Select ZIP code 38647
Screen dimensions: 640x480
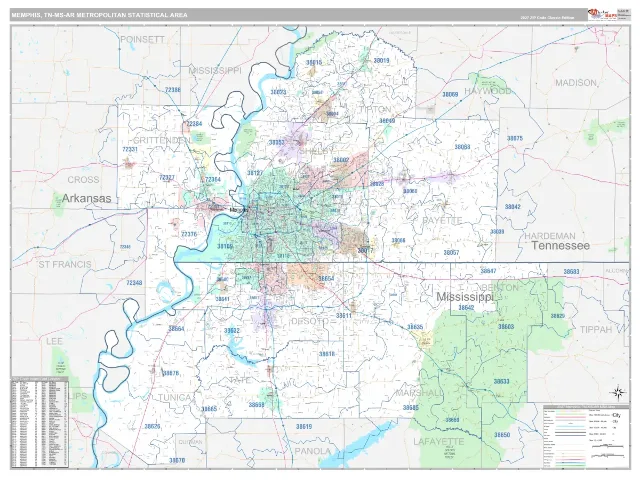coord(488,271)
